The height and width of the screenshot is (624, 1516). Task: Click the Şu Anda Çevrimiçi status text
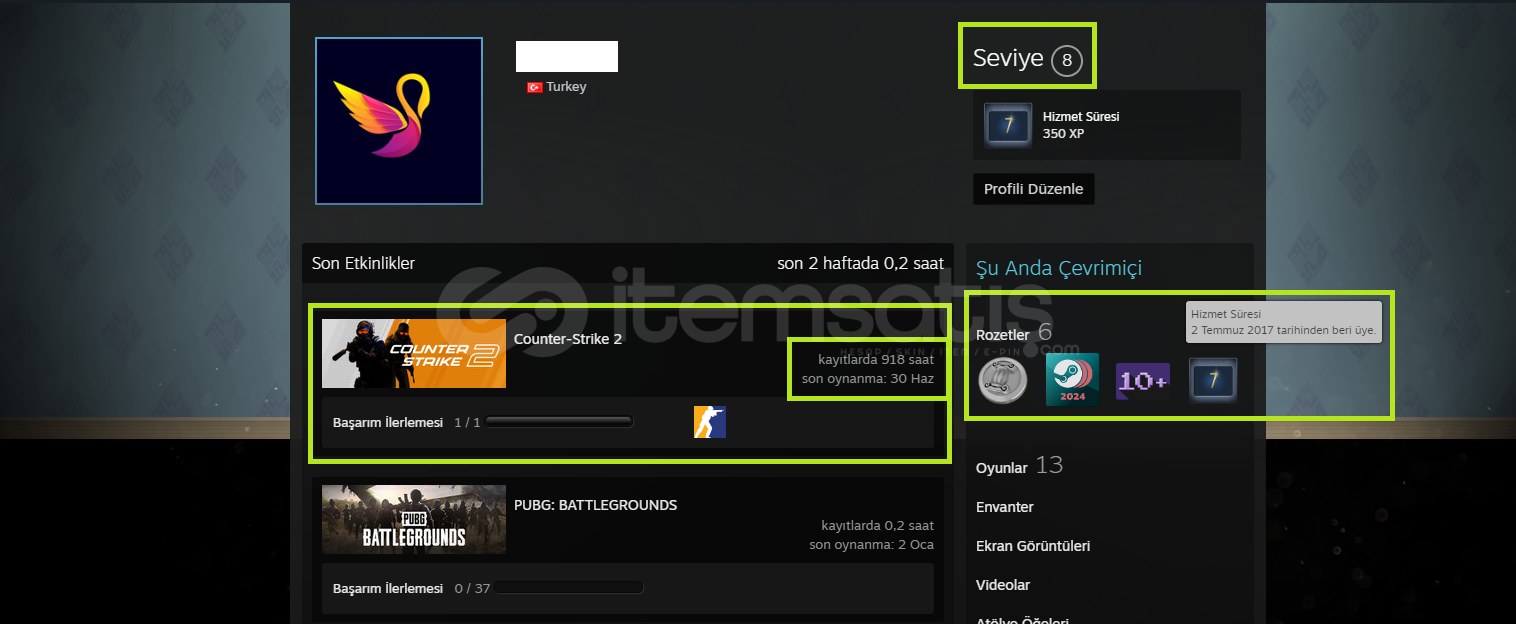coord(1059,268)
